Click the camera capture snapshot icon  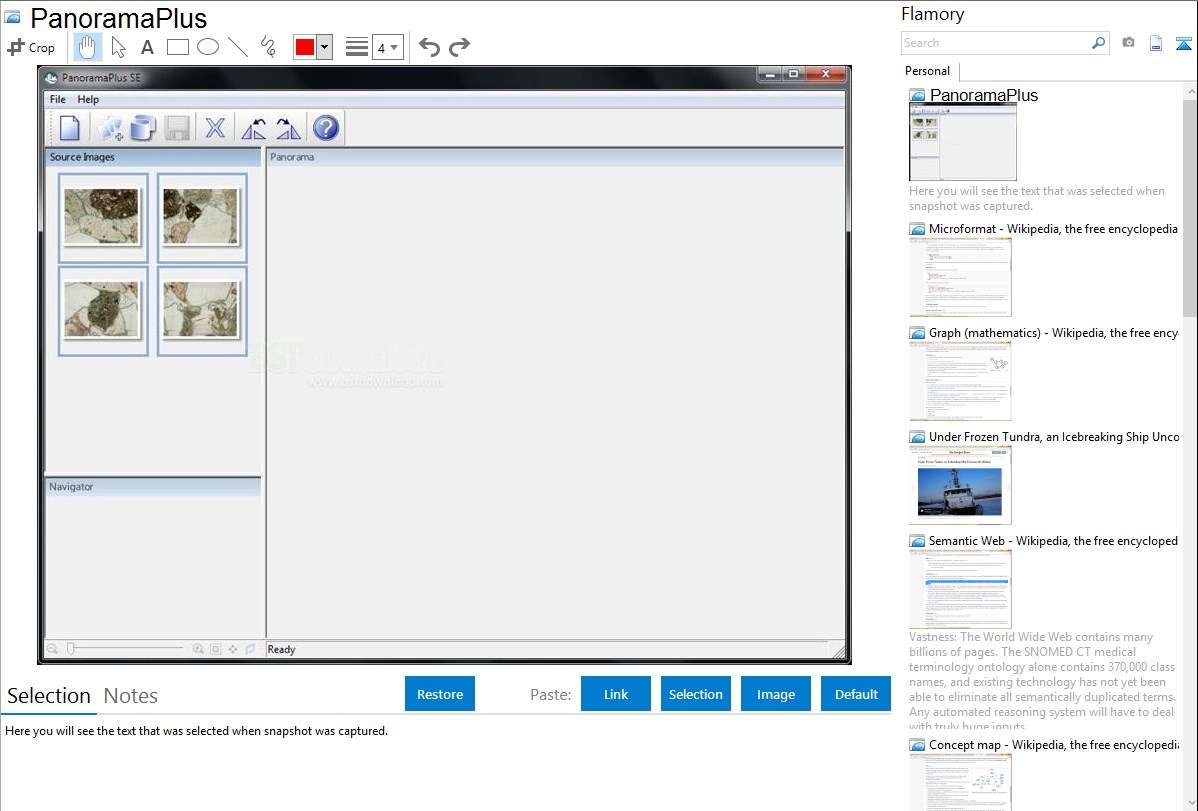point(1128,43)
